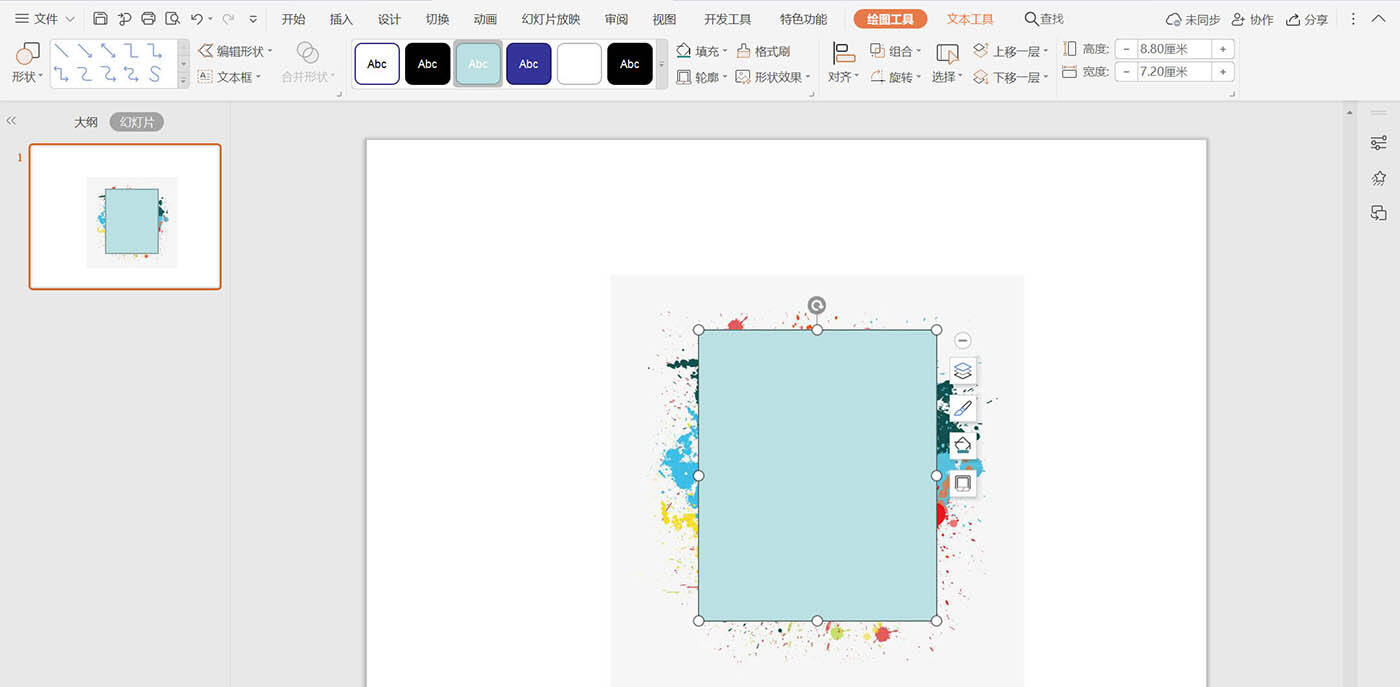This screenshot has width=1400, height=687.
Task: Open the right sidebar settings sliders icon
Action: coord(1379,143)
